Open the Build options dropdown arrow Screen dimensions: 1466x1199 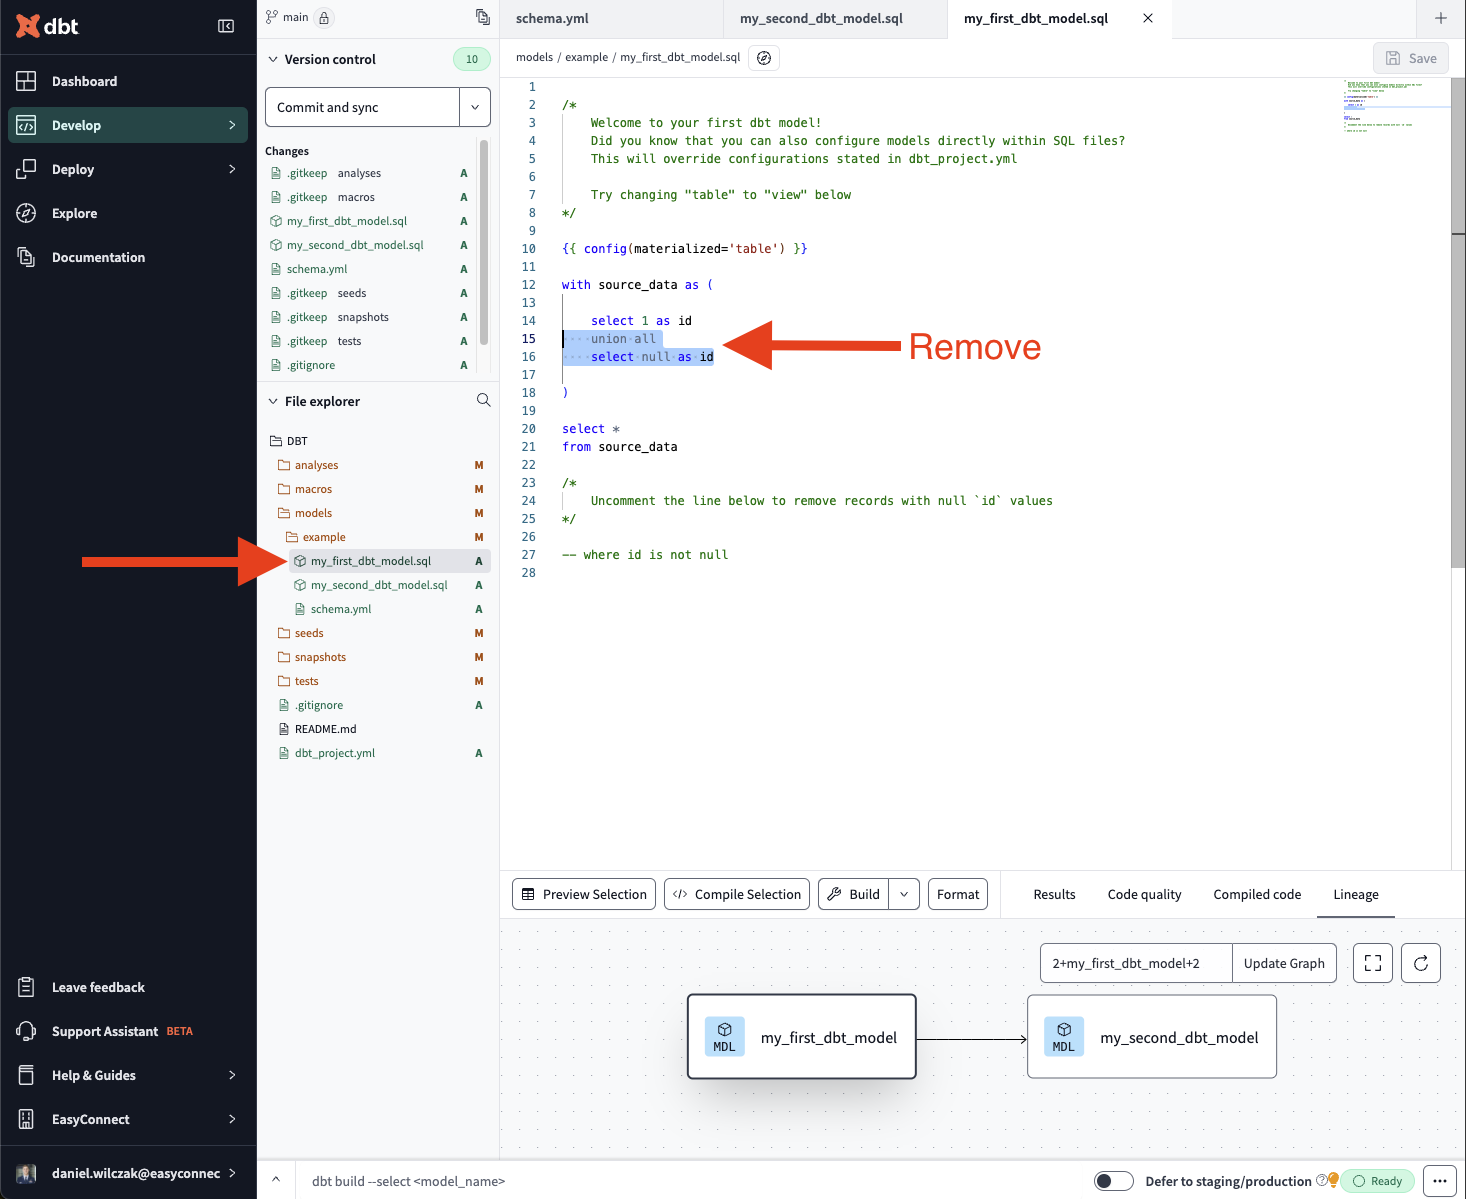pyautogui.click(x=904, y=894)
